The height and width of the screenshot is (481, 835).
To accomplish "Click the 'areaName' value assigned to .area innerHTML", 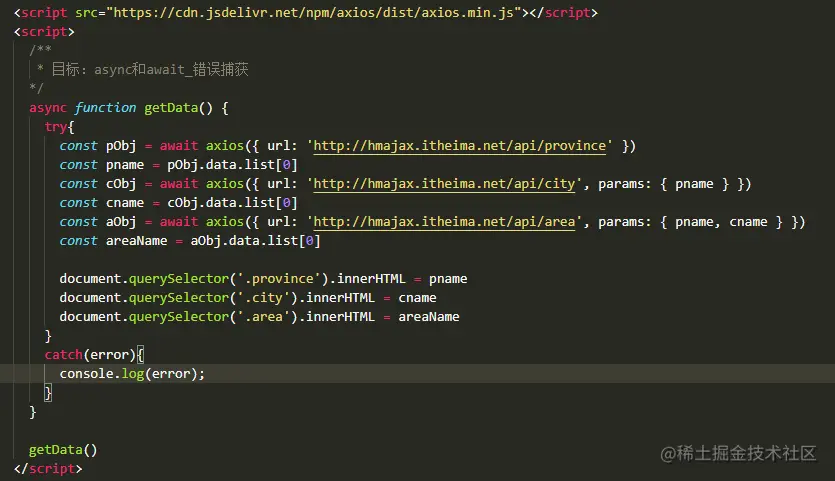I will [x=429, y=316].
